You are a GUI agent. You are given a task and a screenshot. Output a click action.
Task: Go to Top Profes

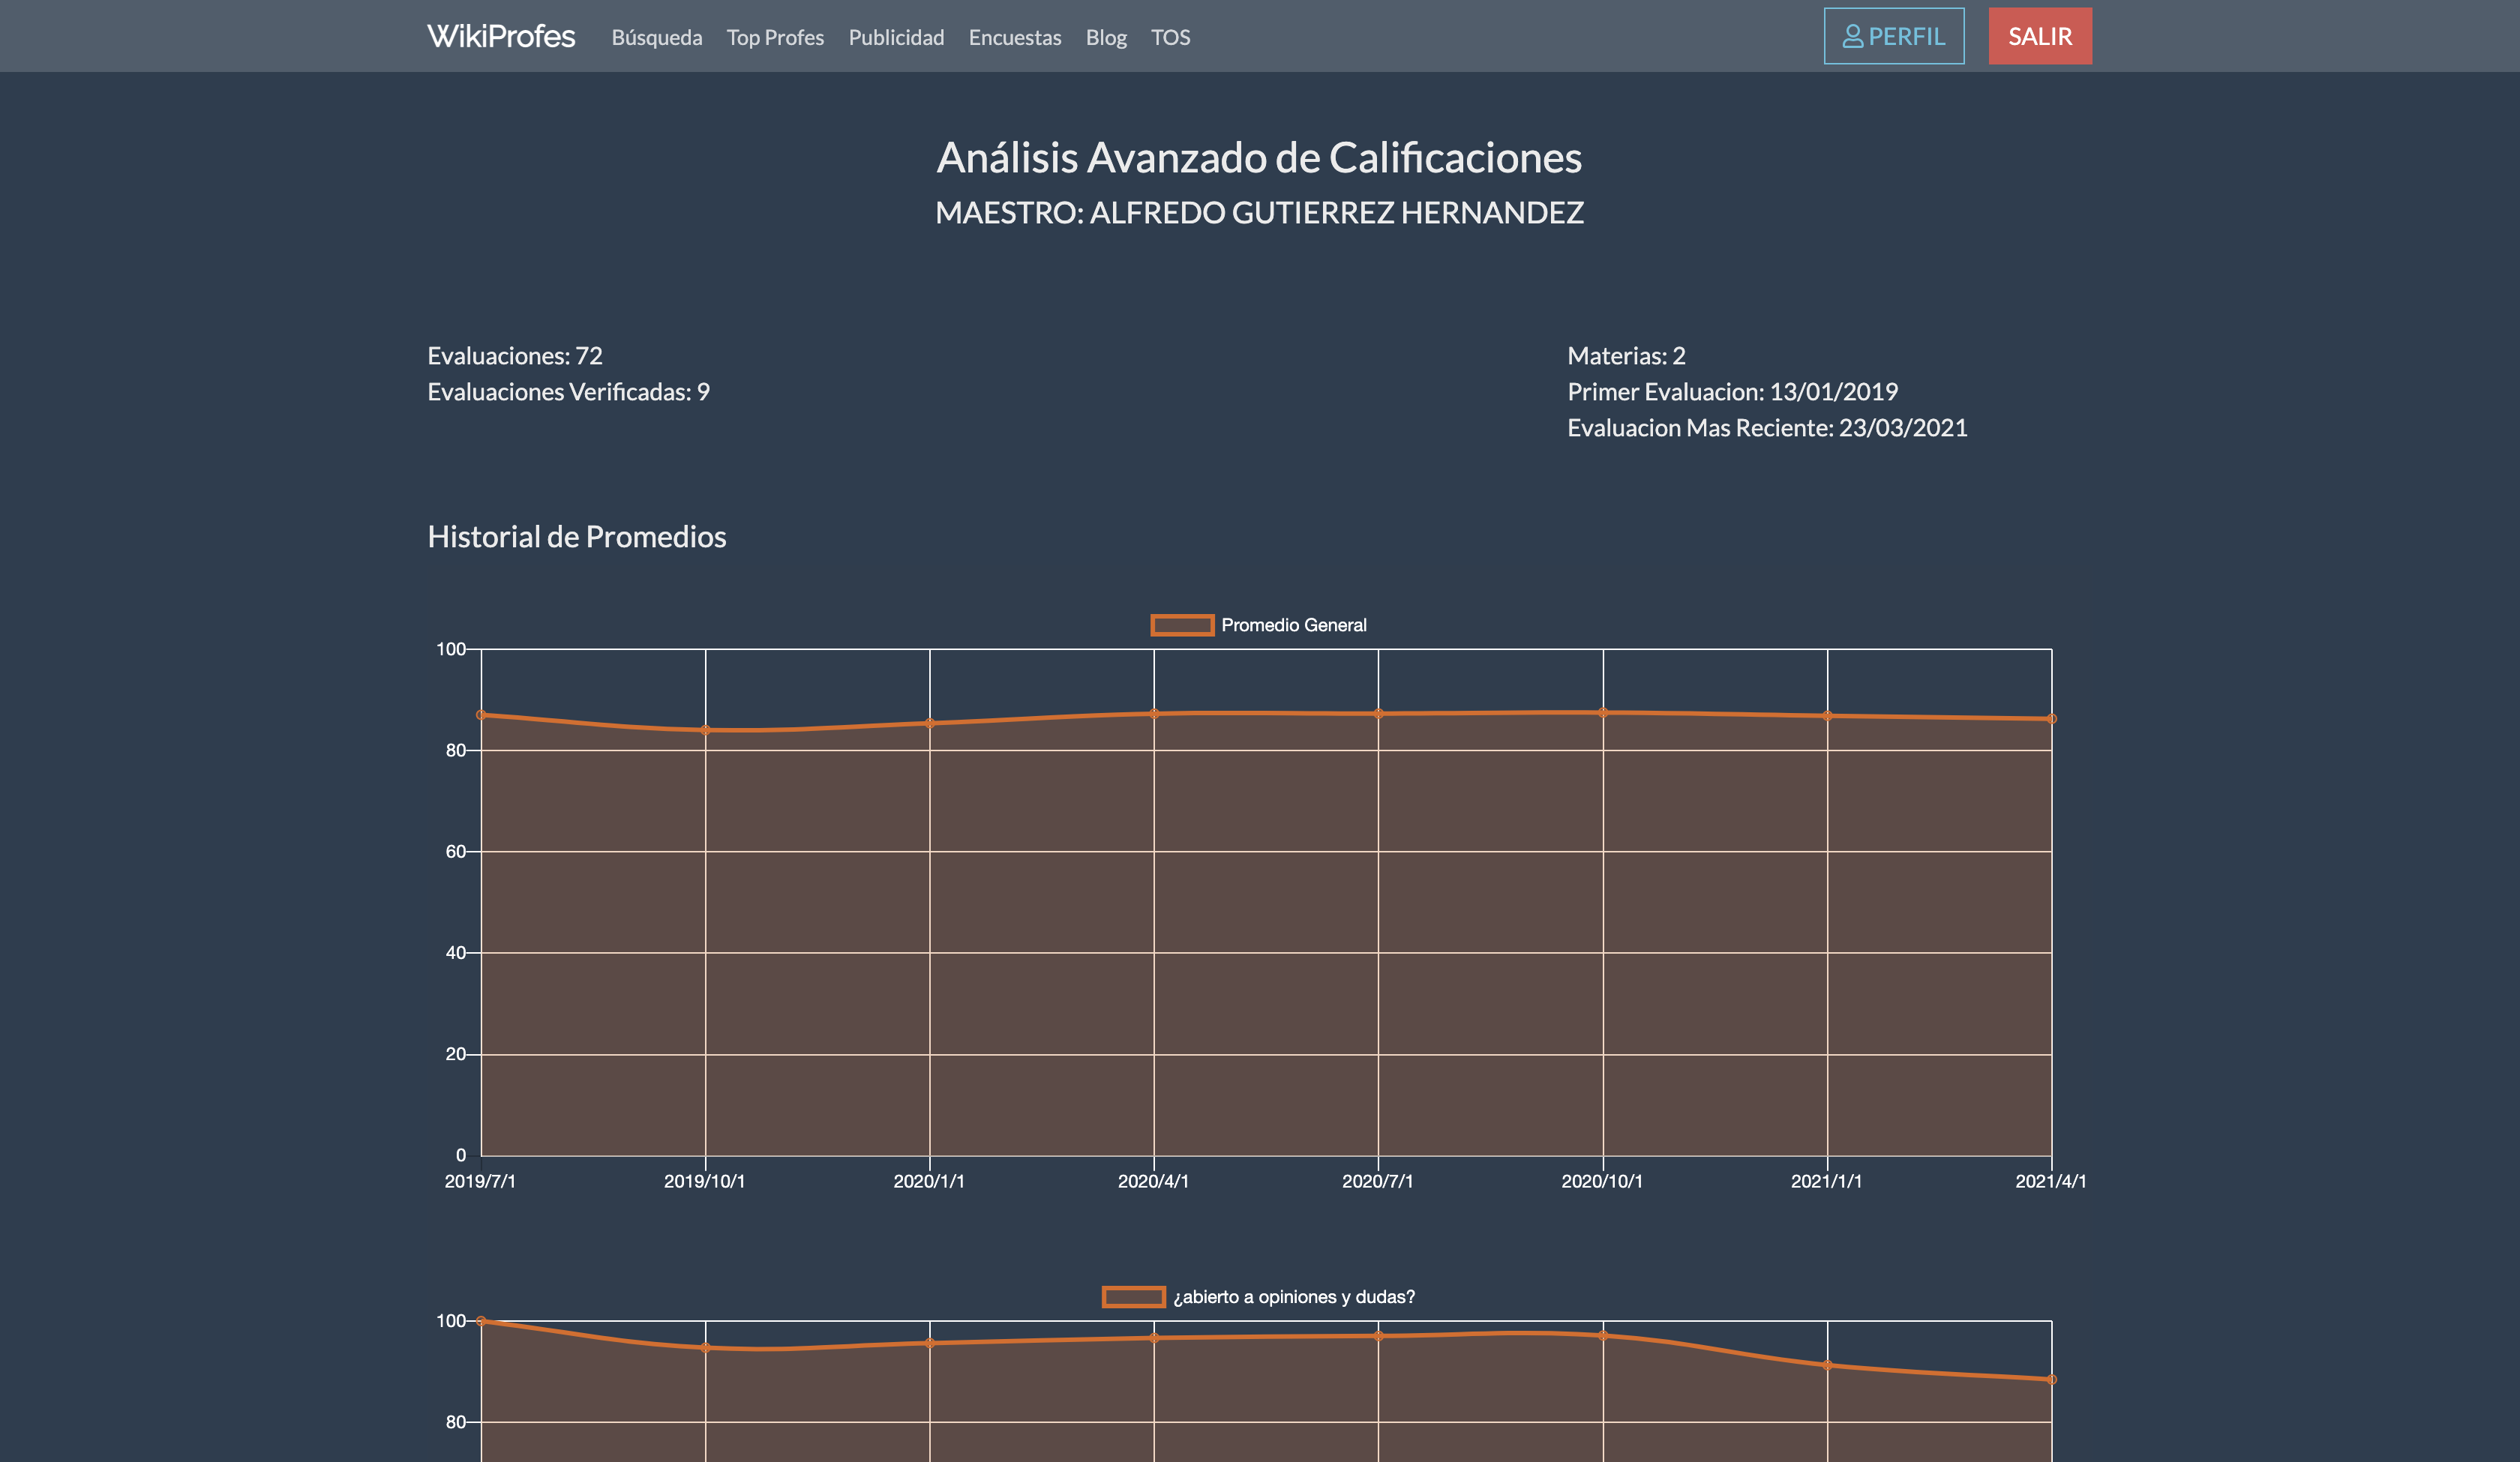[x=775, y=37]
